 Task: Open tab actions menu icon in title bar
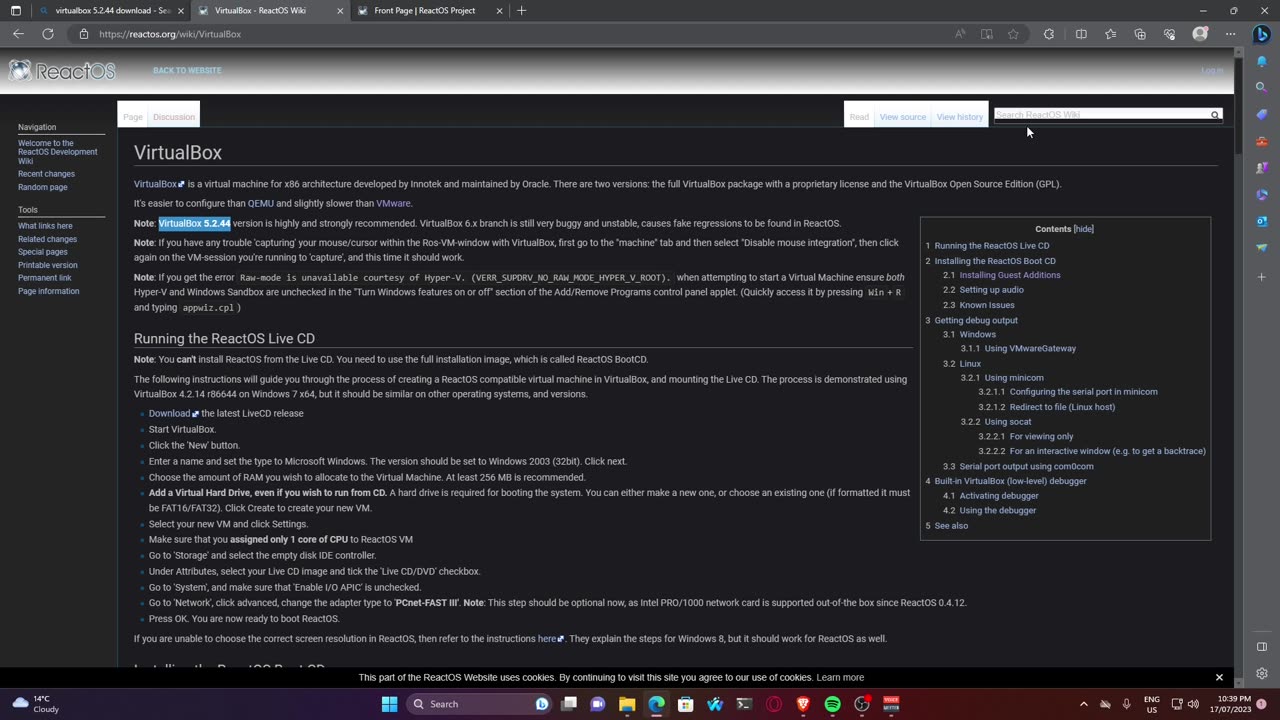[x=15, y=10]
